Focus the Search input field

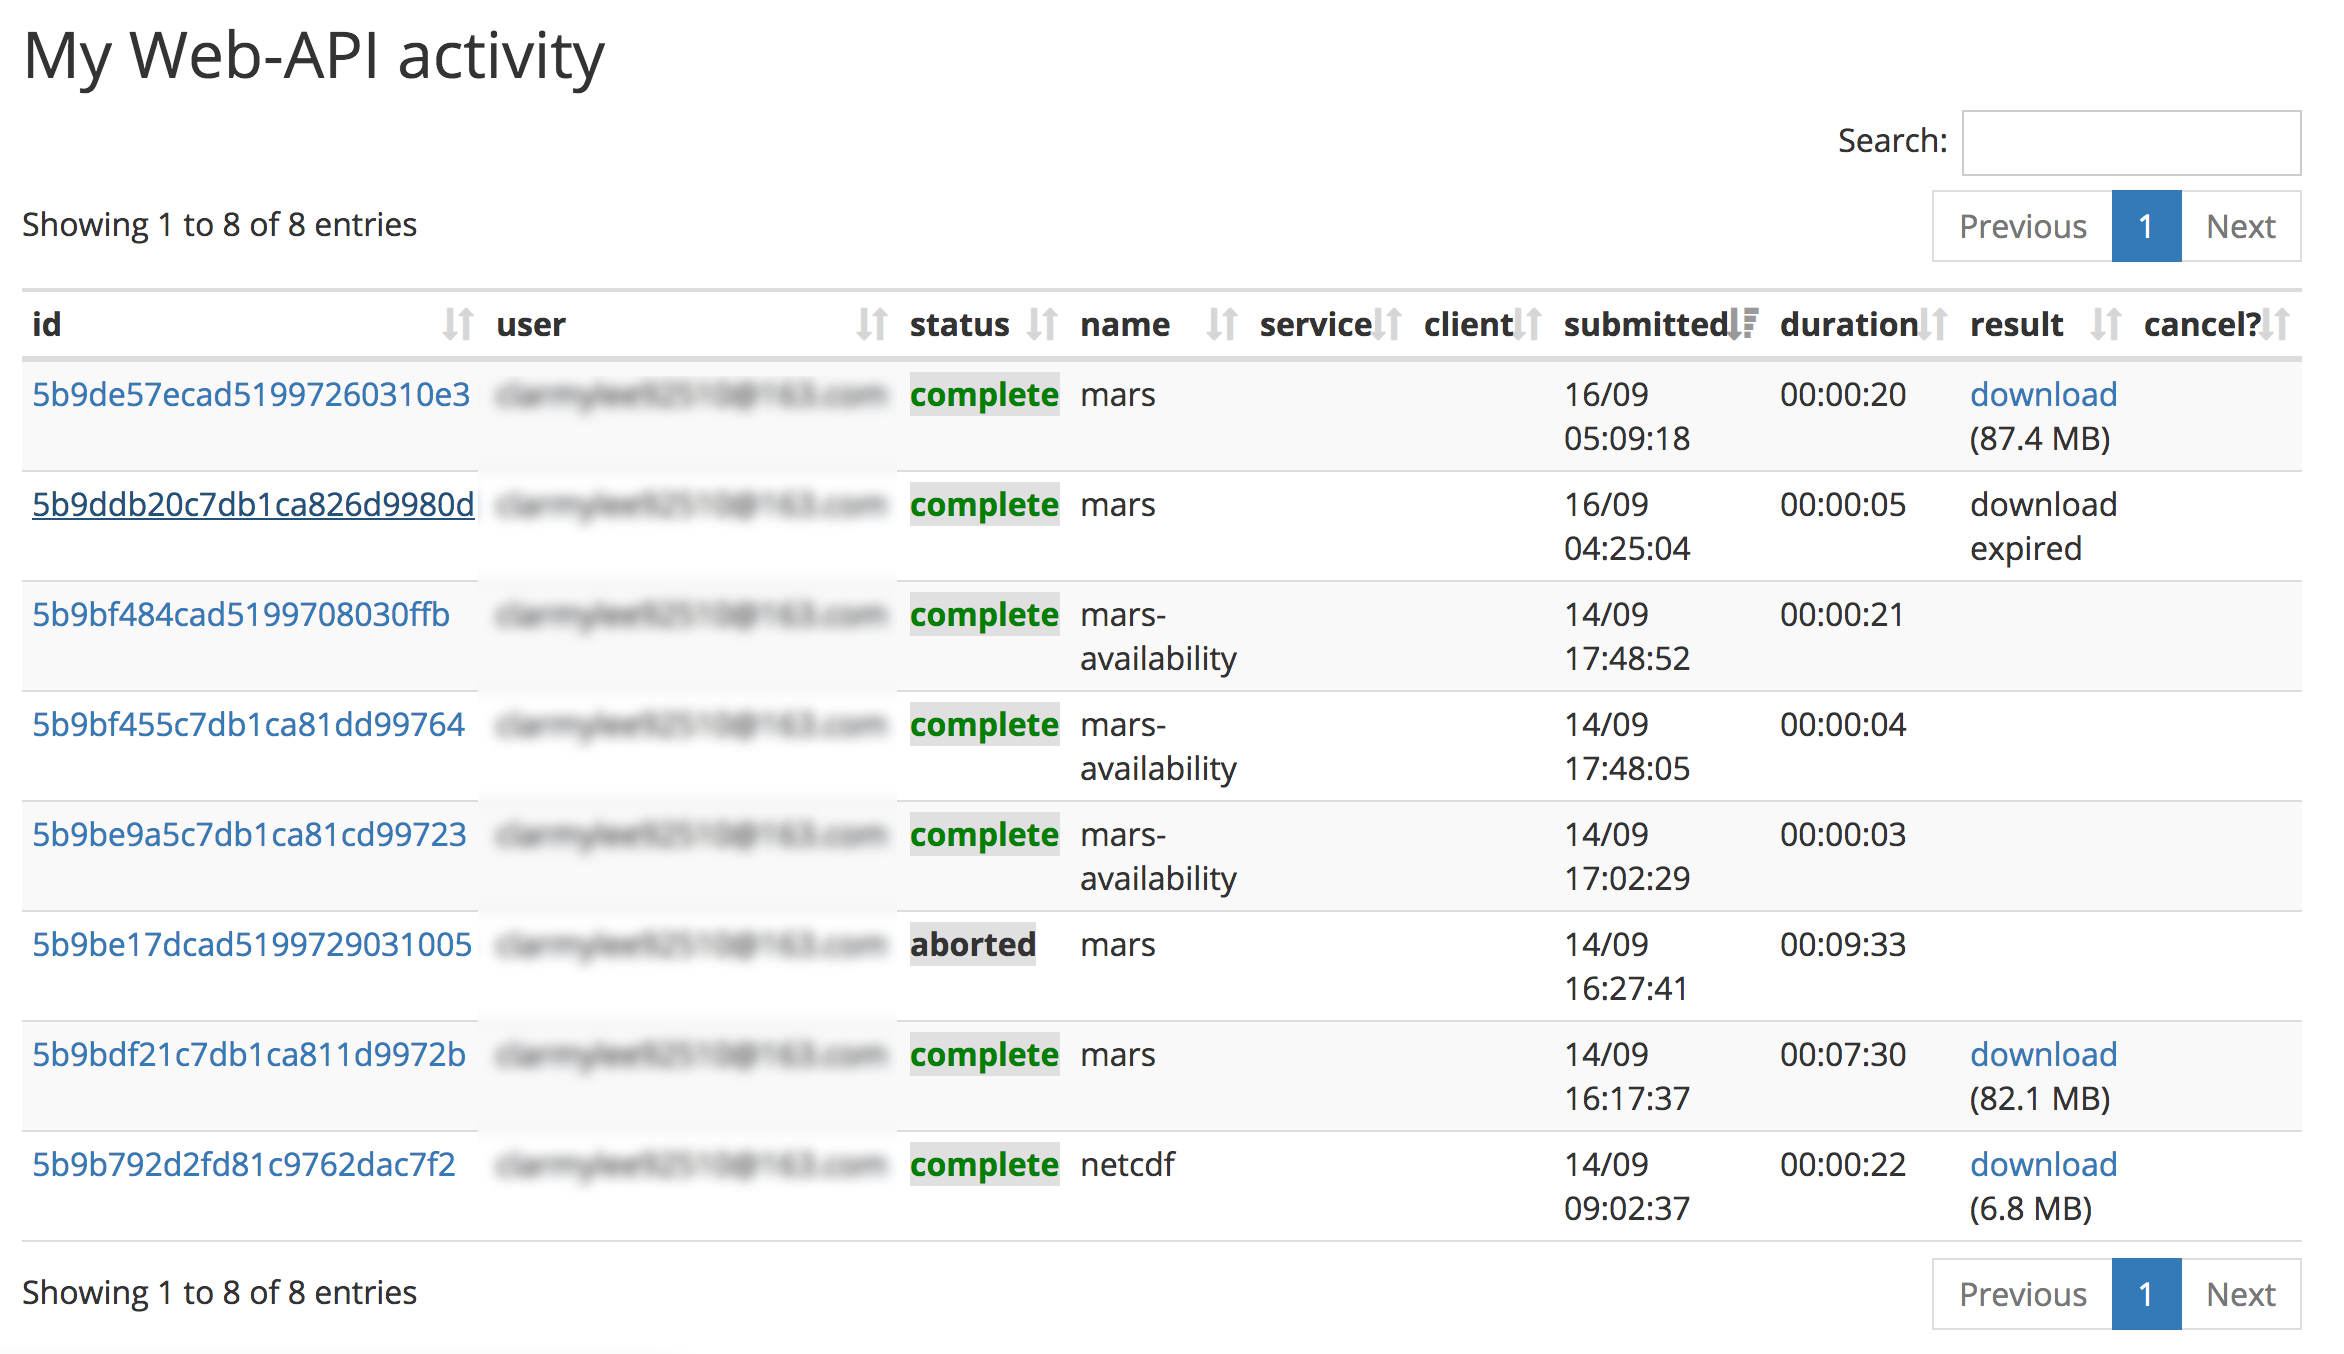tap(2131, 142)
